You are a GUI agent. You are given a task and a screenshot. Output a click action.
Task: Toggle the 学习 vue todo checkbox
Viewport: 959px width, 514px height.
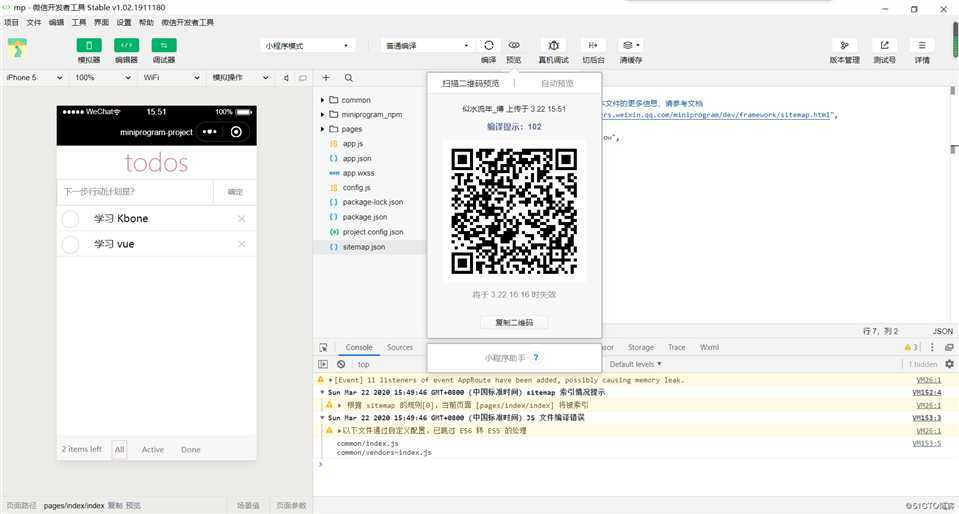[71, 245]
